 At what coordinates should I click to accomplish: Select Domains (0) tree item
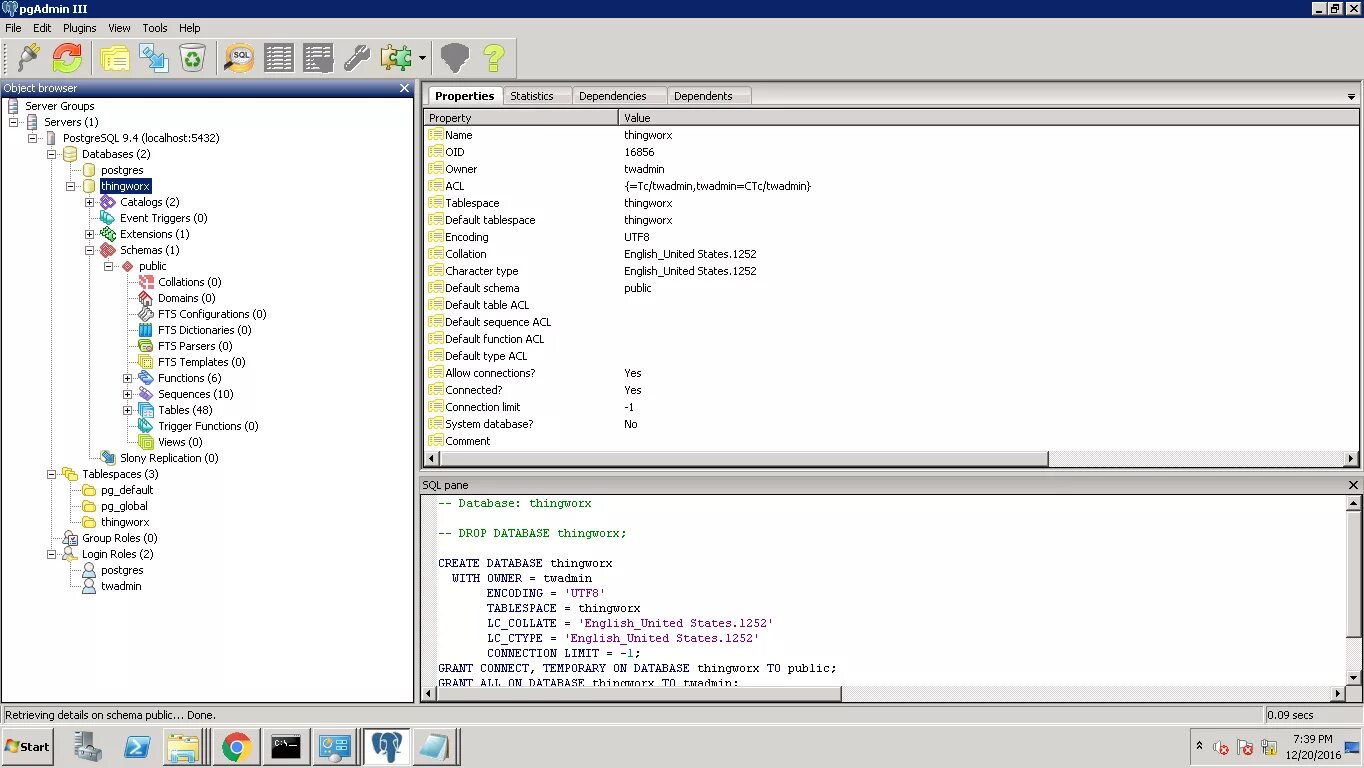tap(186, 298)
